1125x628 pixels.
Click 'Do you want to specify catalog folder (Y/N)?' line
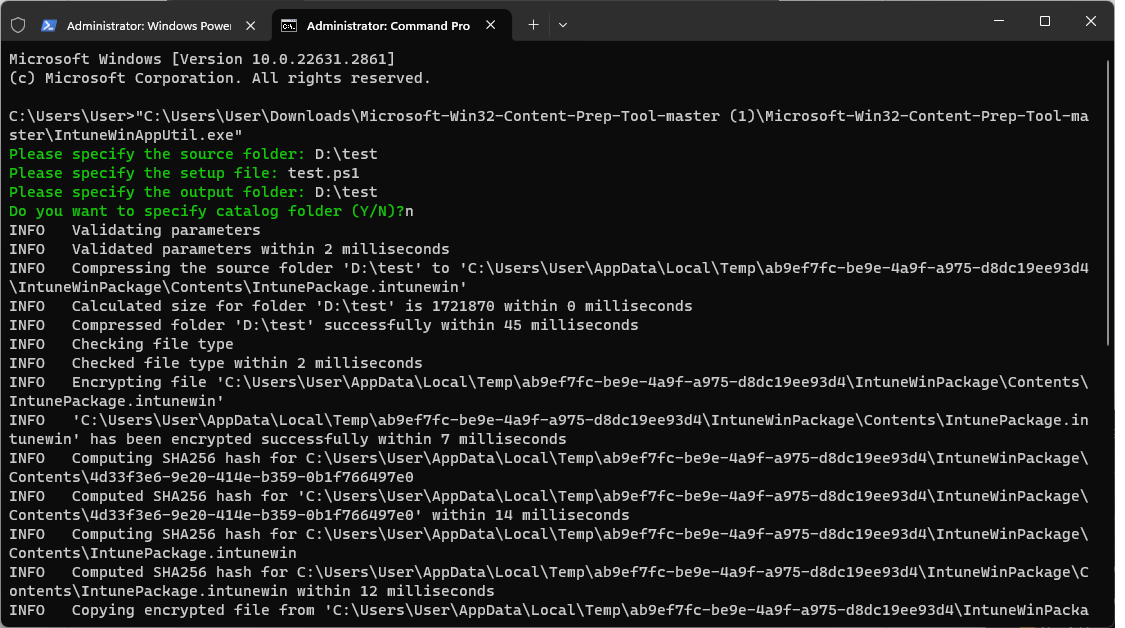(211, 211)
